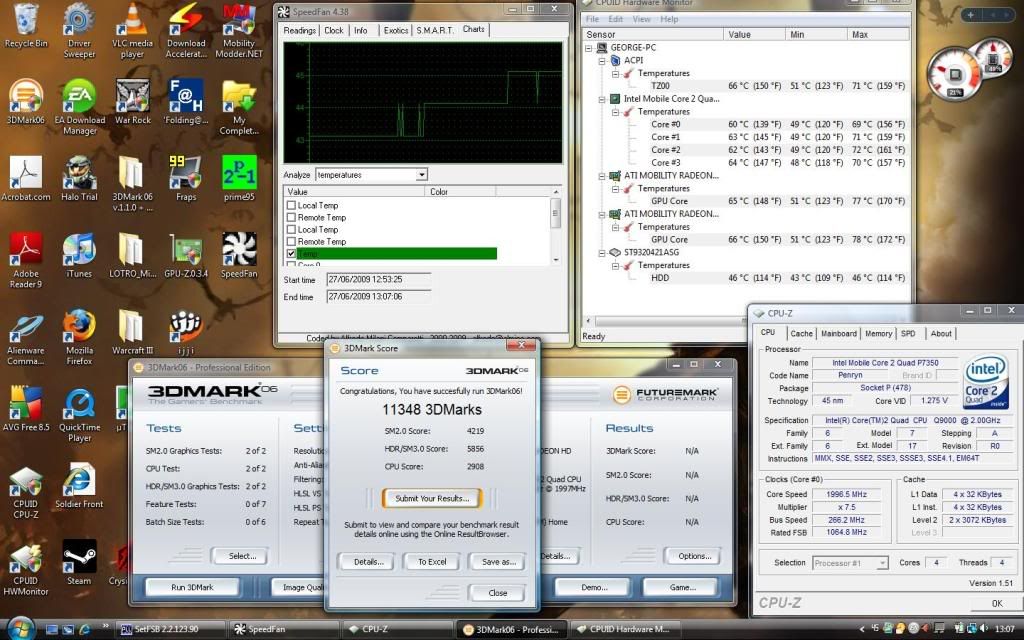Launch Fraps from the desktop
Image resolution: width=1024 pixels, height=640 pixels.
(x=186, y=179)
